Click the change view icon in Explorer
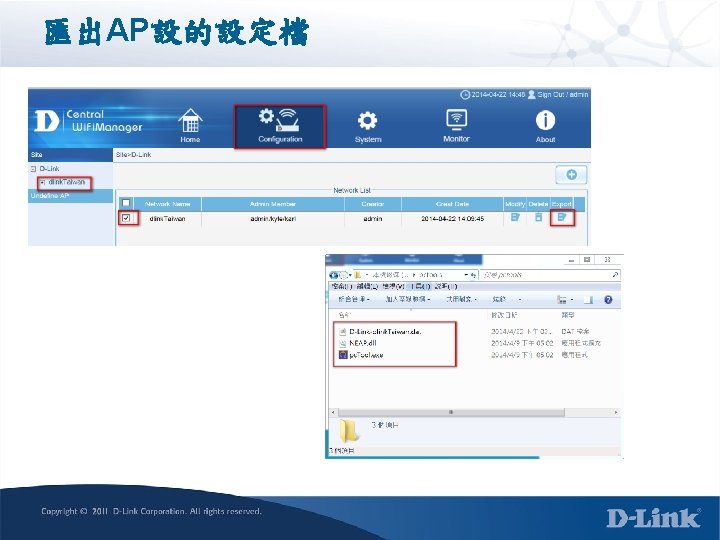The image size is (720, 540). coord(562,300)
